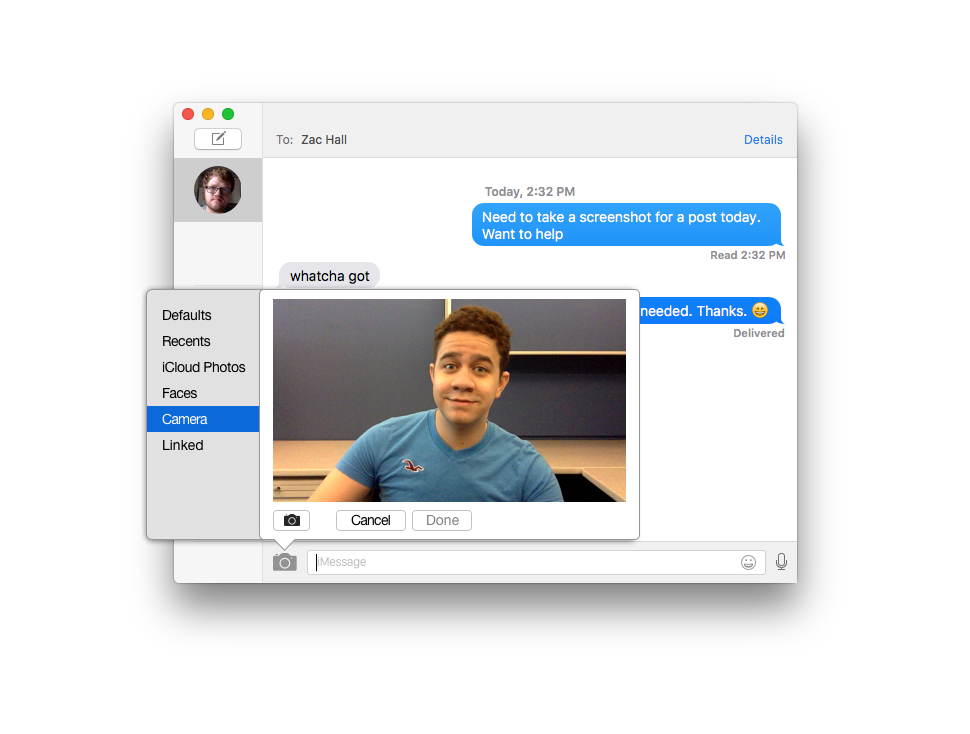Open iCloud Photos in the source list
The height and width of the screenshot is (734, 970).
click(204, 367)
